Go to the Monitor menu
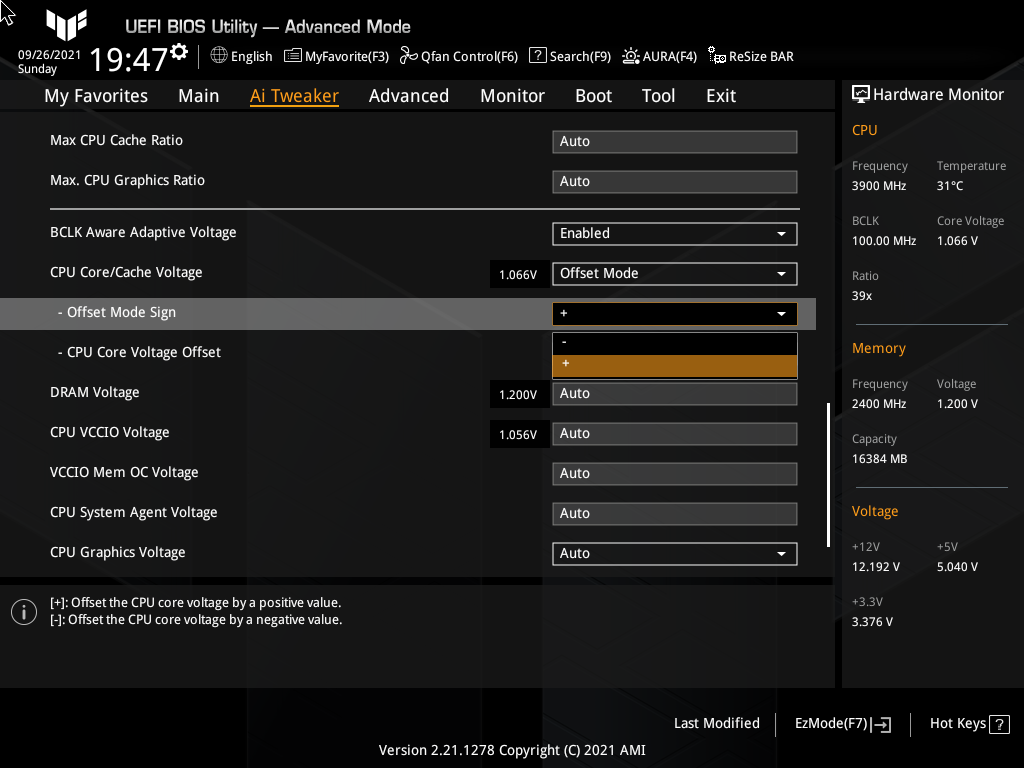The height and width of the screenshot is (768, 1024). pos(512,95)
